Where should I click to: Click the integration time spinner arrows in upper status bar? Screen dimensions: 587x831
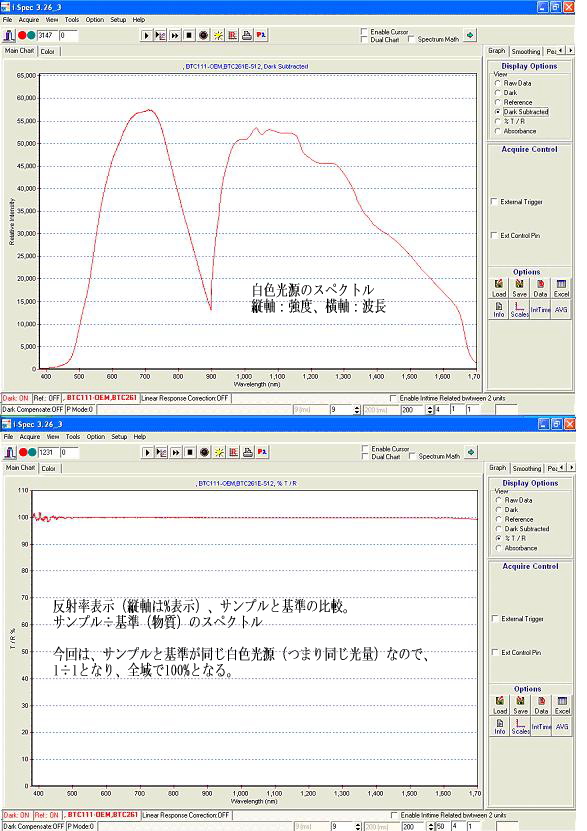(356, 410)
